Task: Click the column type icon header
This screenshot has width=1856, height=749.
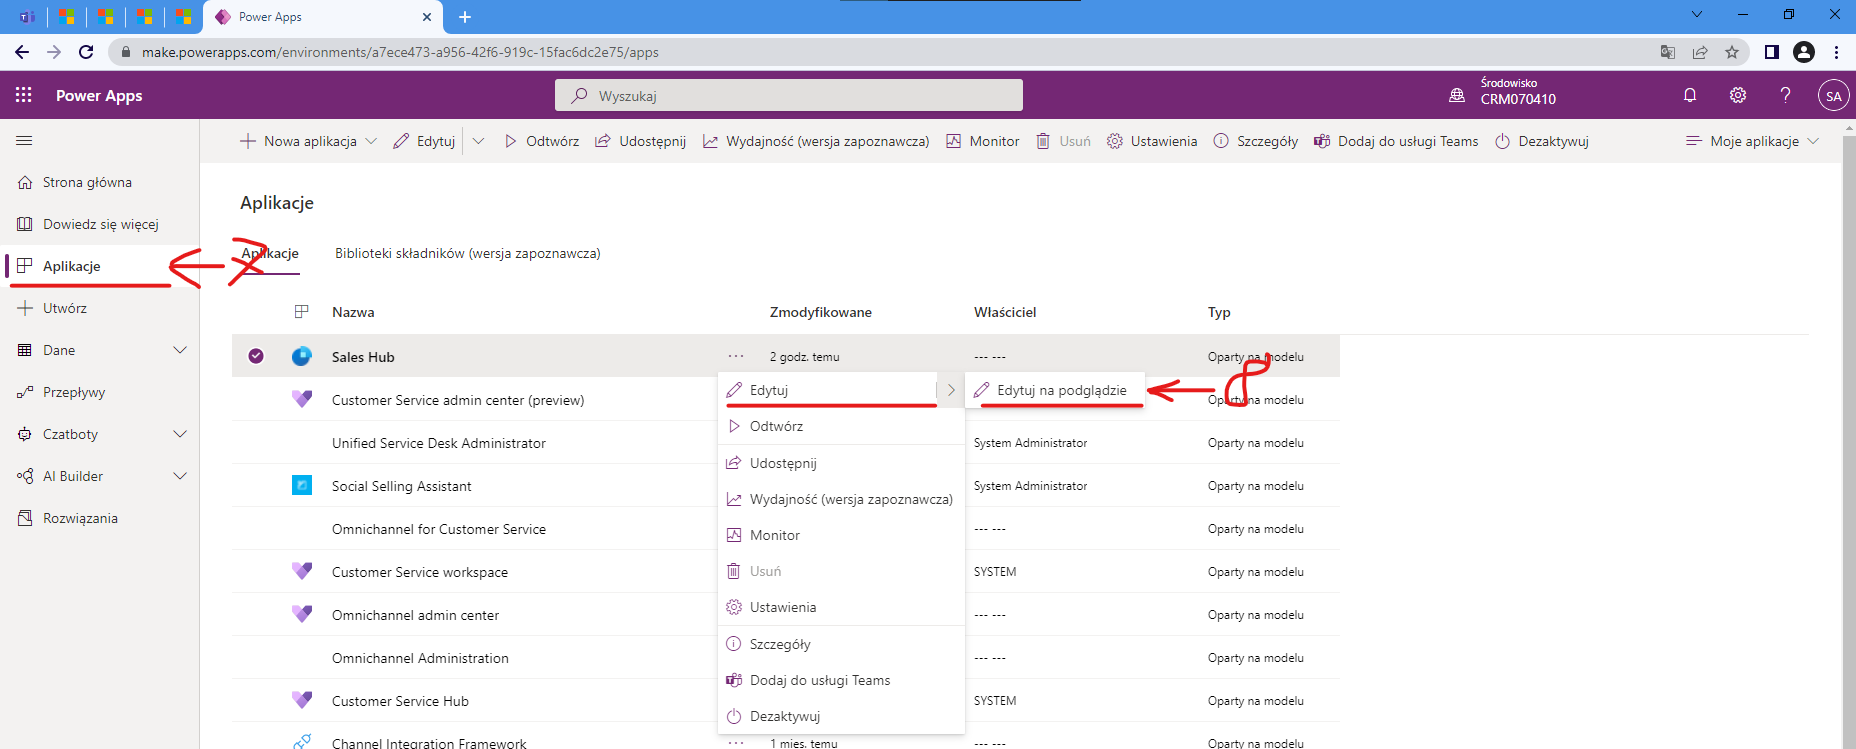Action: click(x=302, y=312)
